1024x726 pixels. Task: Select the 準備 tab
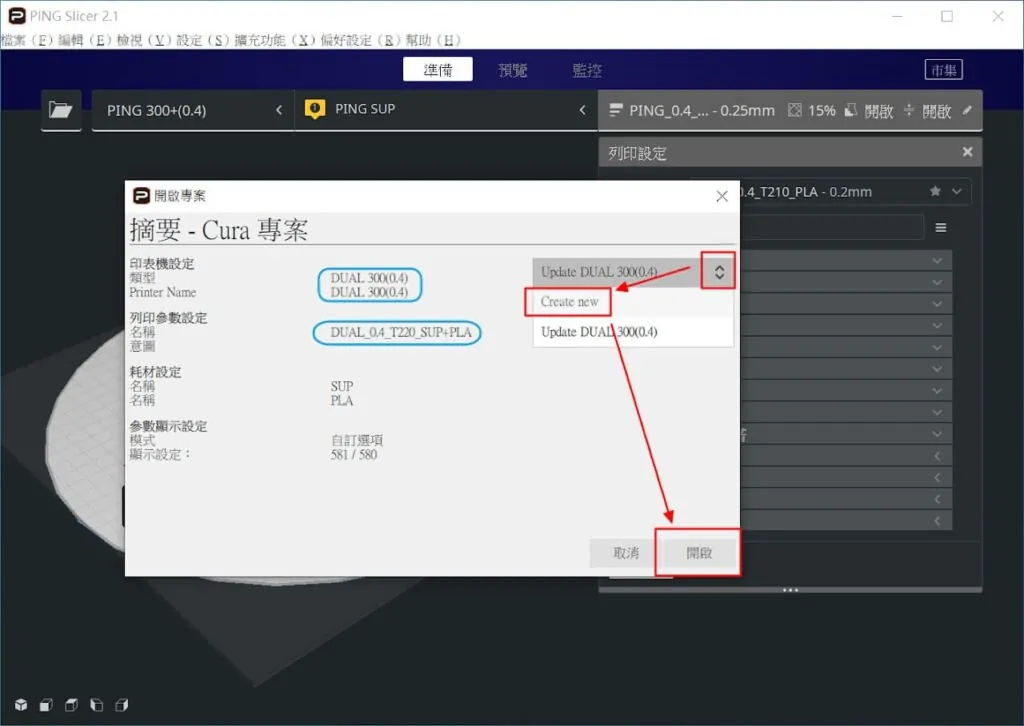point(438,69)
